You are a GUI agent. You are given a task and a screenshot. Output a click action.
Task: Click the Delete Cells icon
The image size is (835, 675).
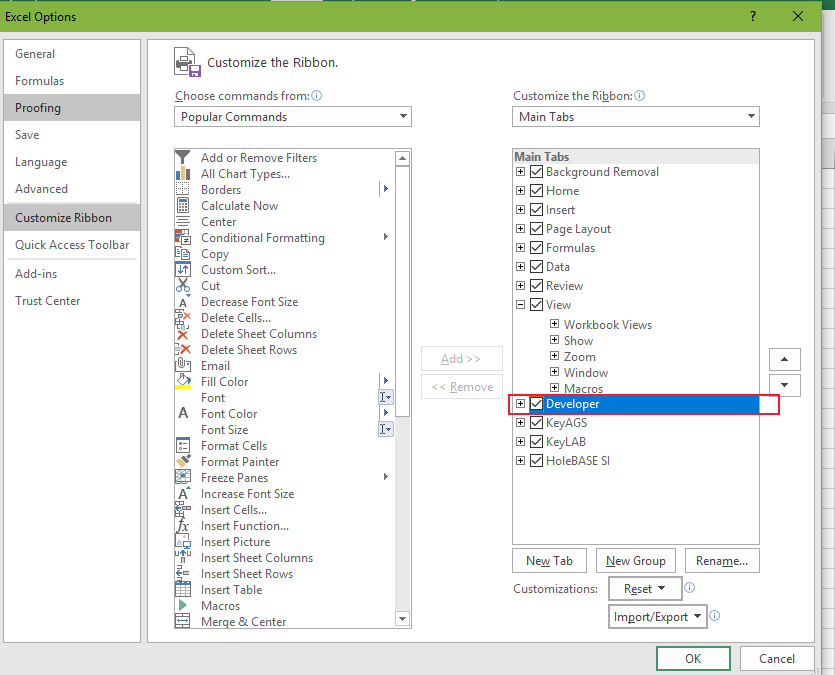click(183, 318)
